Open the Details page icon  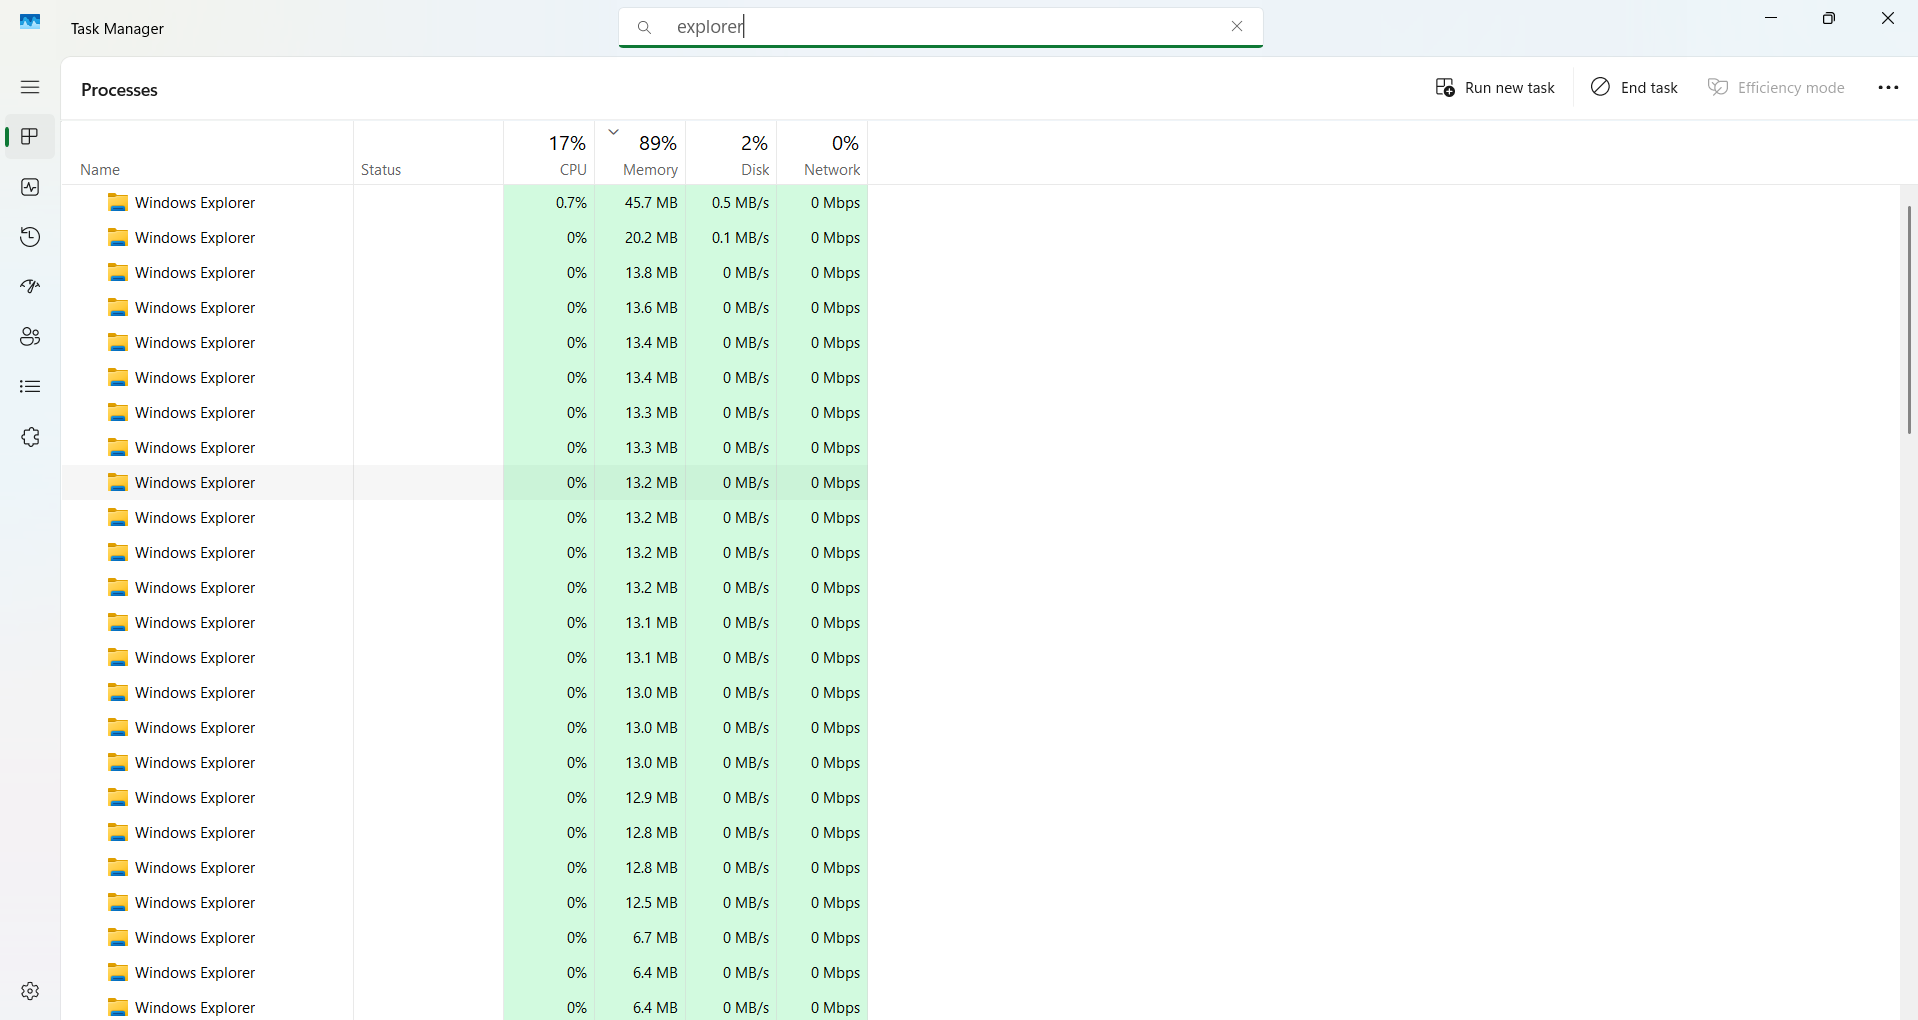click(x=30, y=387)
